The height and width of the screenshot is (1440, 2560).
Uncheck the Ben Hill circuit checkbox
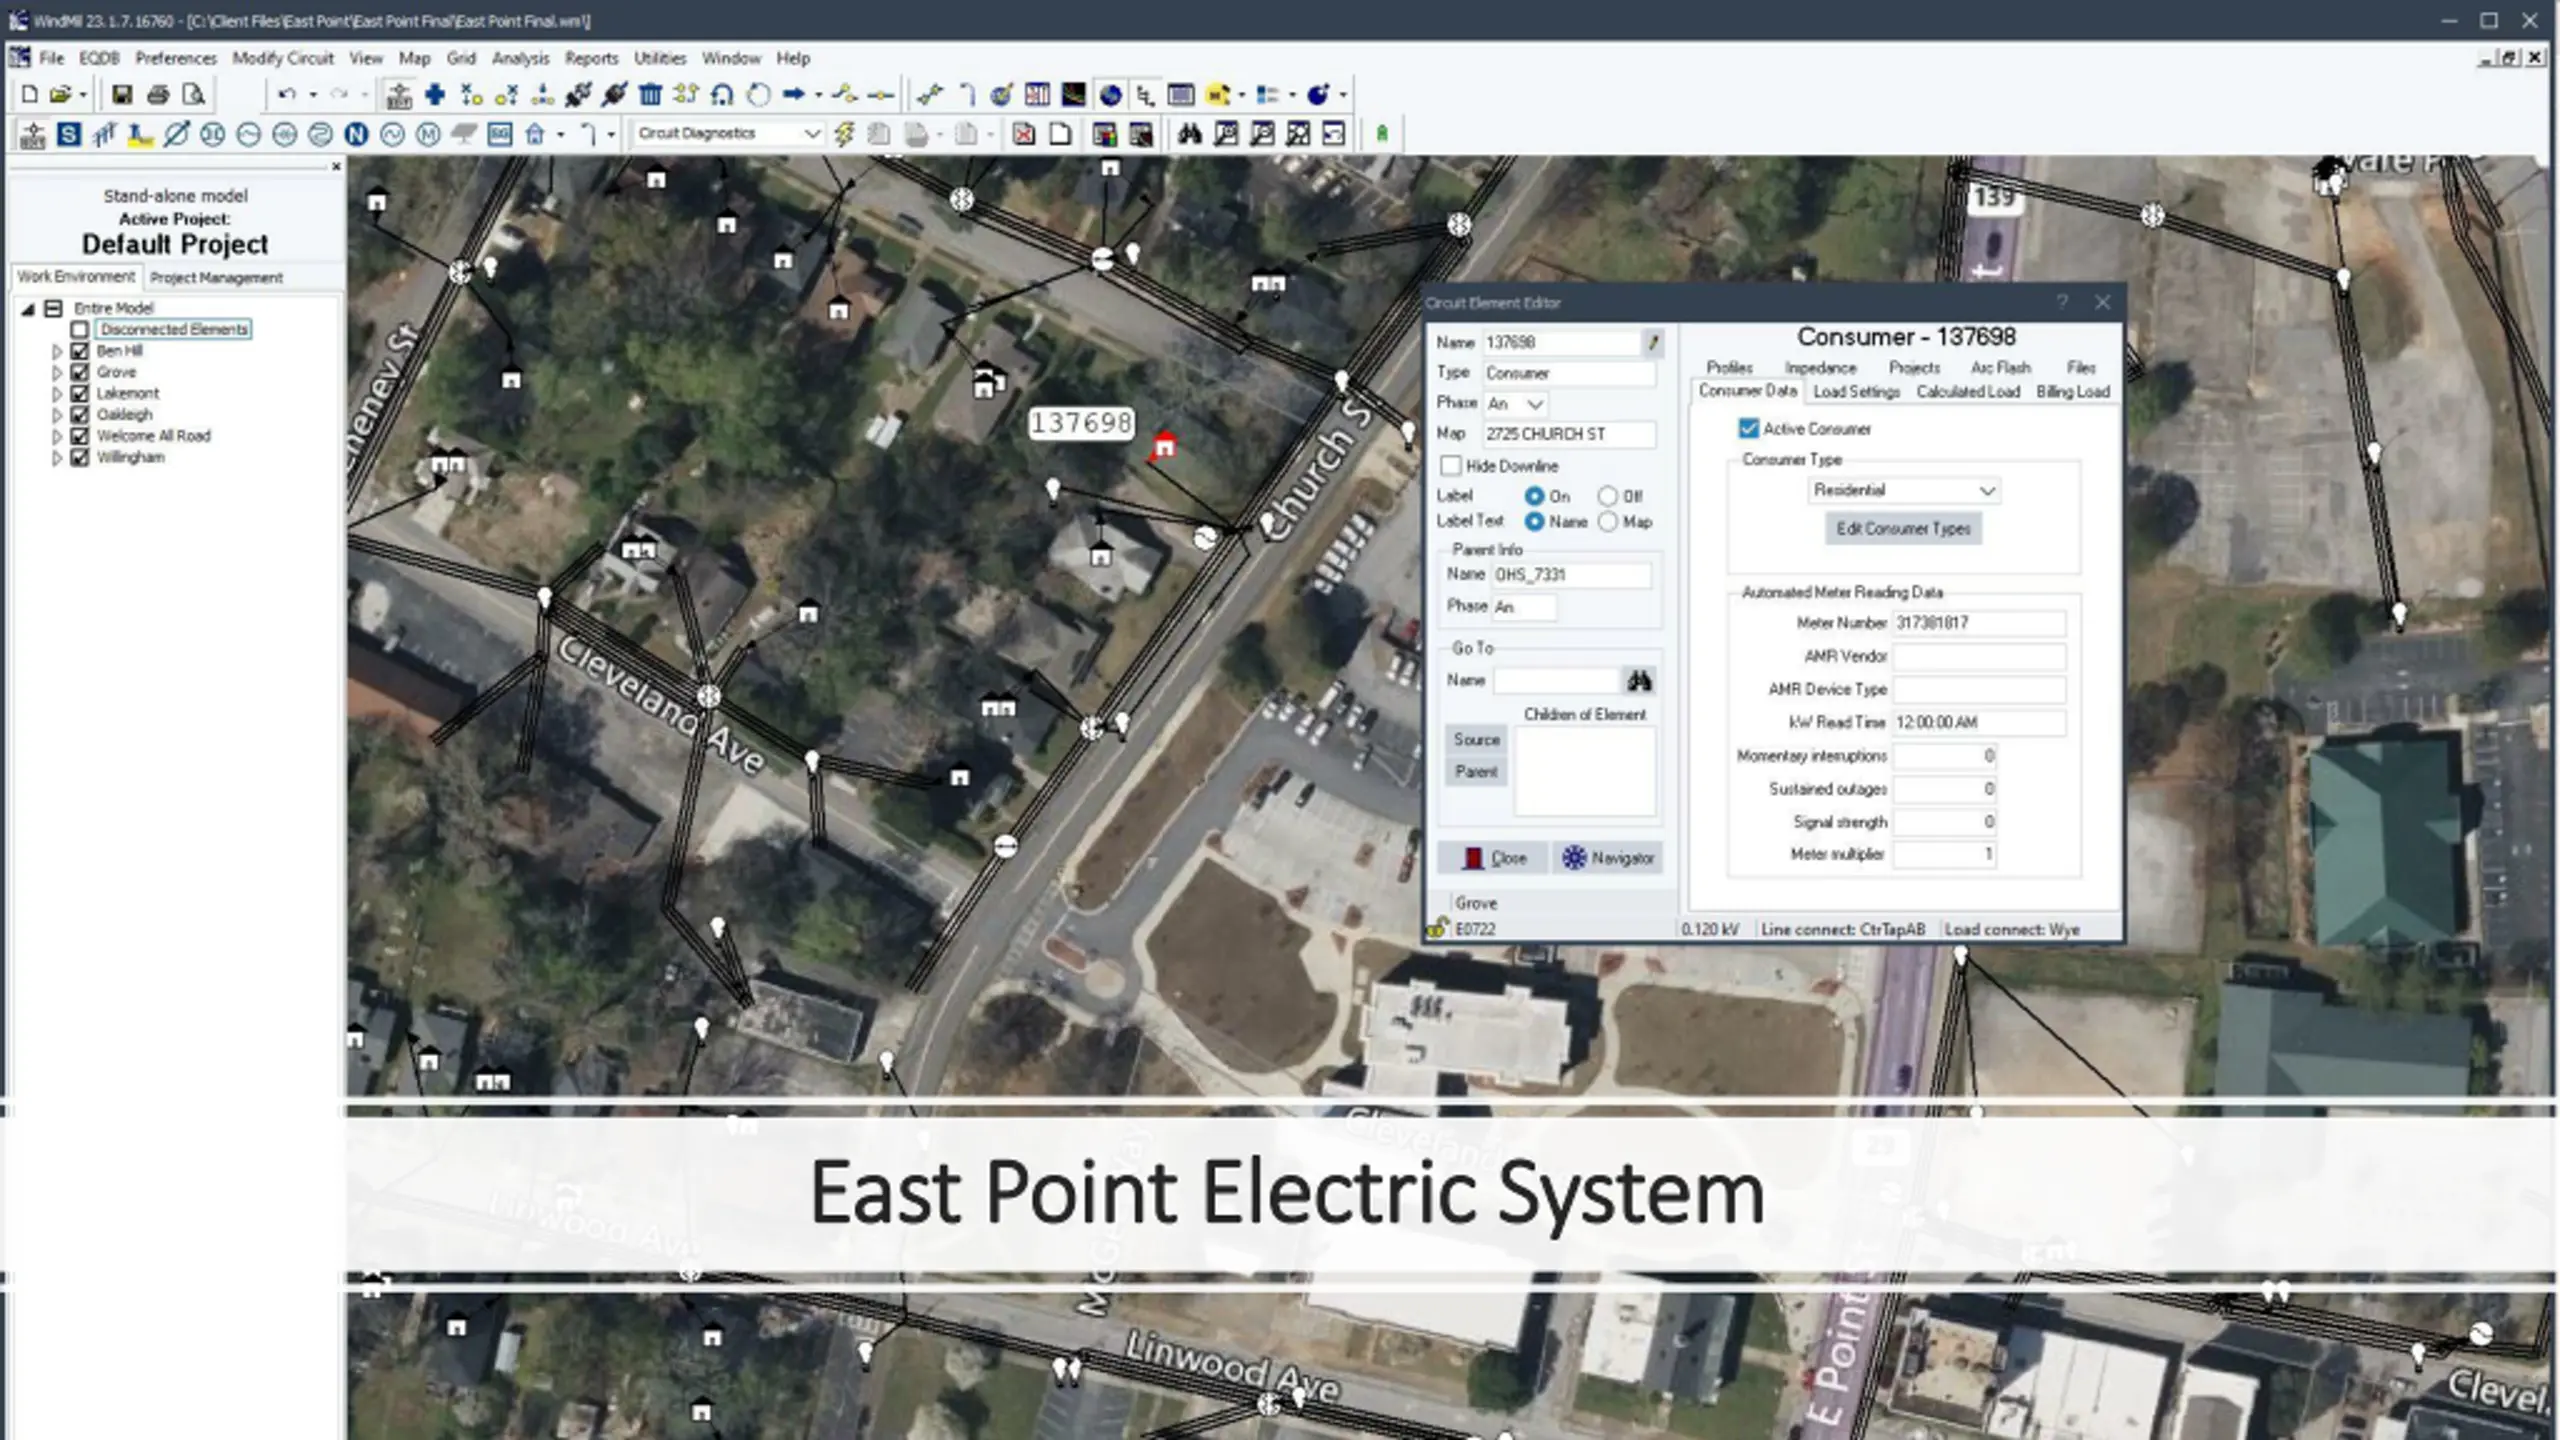pyautogui.click(x=79, y=351)
